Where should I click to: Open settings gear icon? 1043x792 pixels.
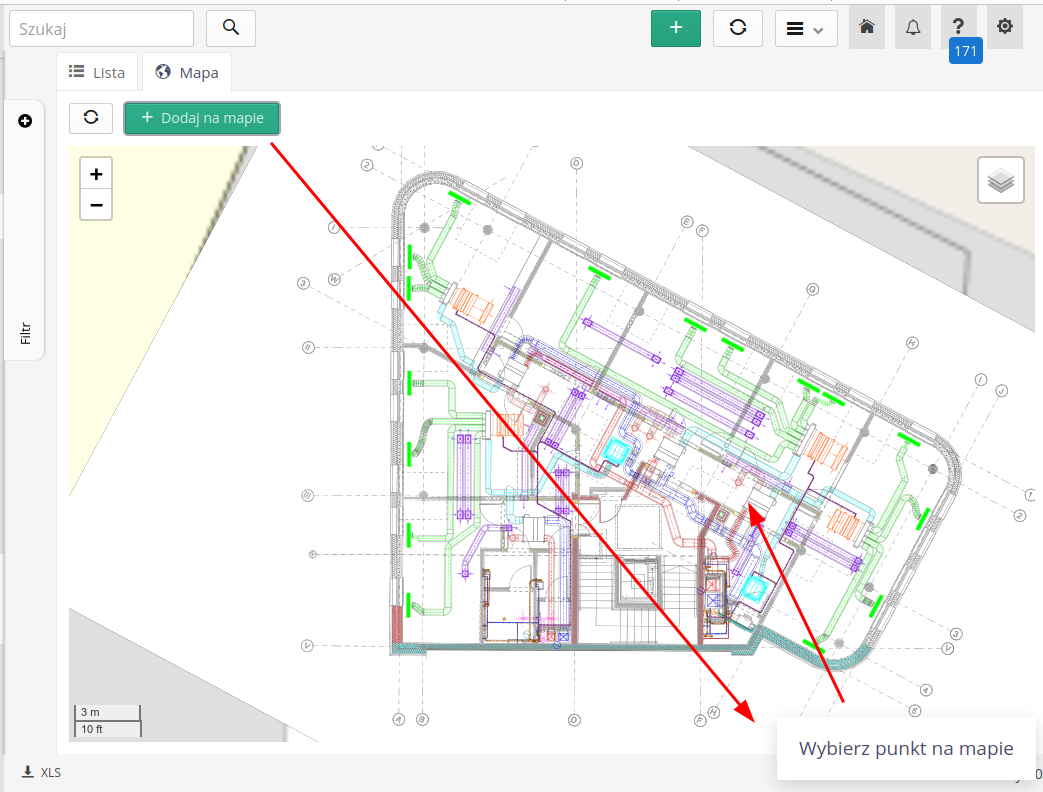pos(1005,27)
